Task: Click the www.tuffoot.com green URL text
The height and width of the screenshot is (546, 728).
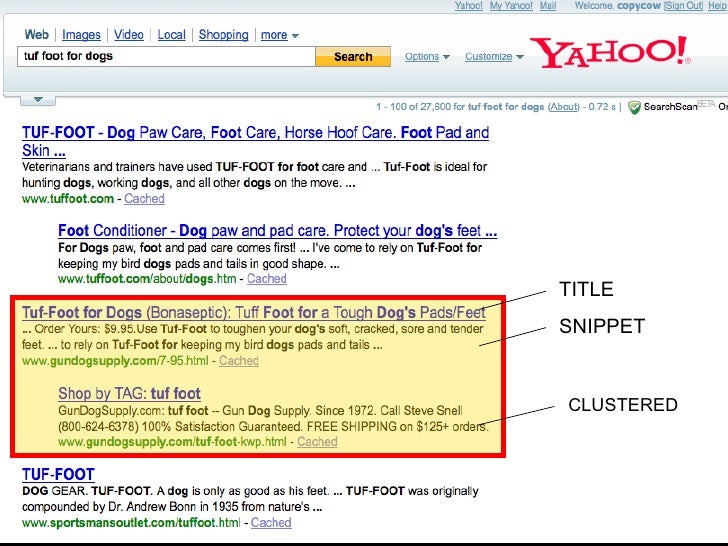Action: click(68, 199)
